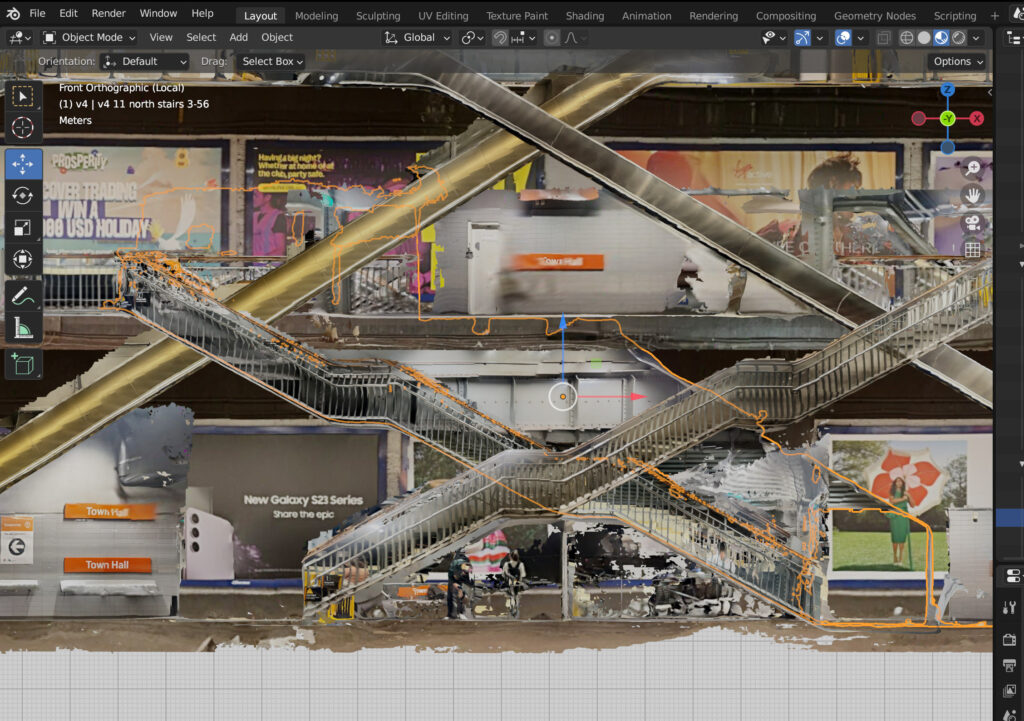
Task: Switch orthographic/perspective grid gizmo
Action: pos(973,249)
